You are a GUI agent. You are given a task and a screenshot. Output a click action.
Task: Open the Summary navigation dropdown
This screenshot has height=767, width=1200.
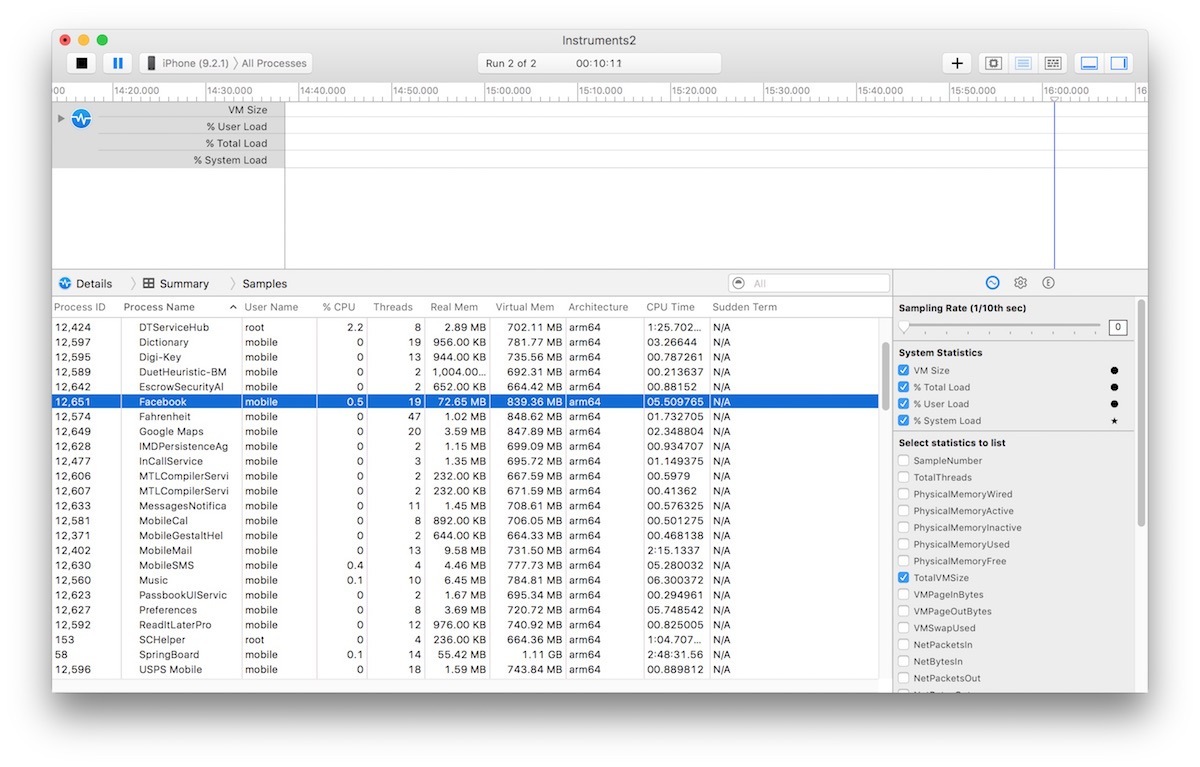click(184, 283)
